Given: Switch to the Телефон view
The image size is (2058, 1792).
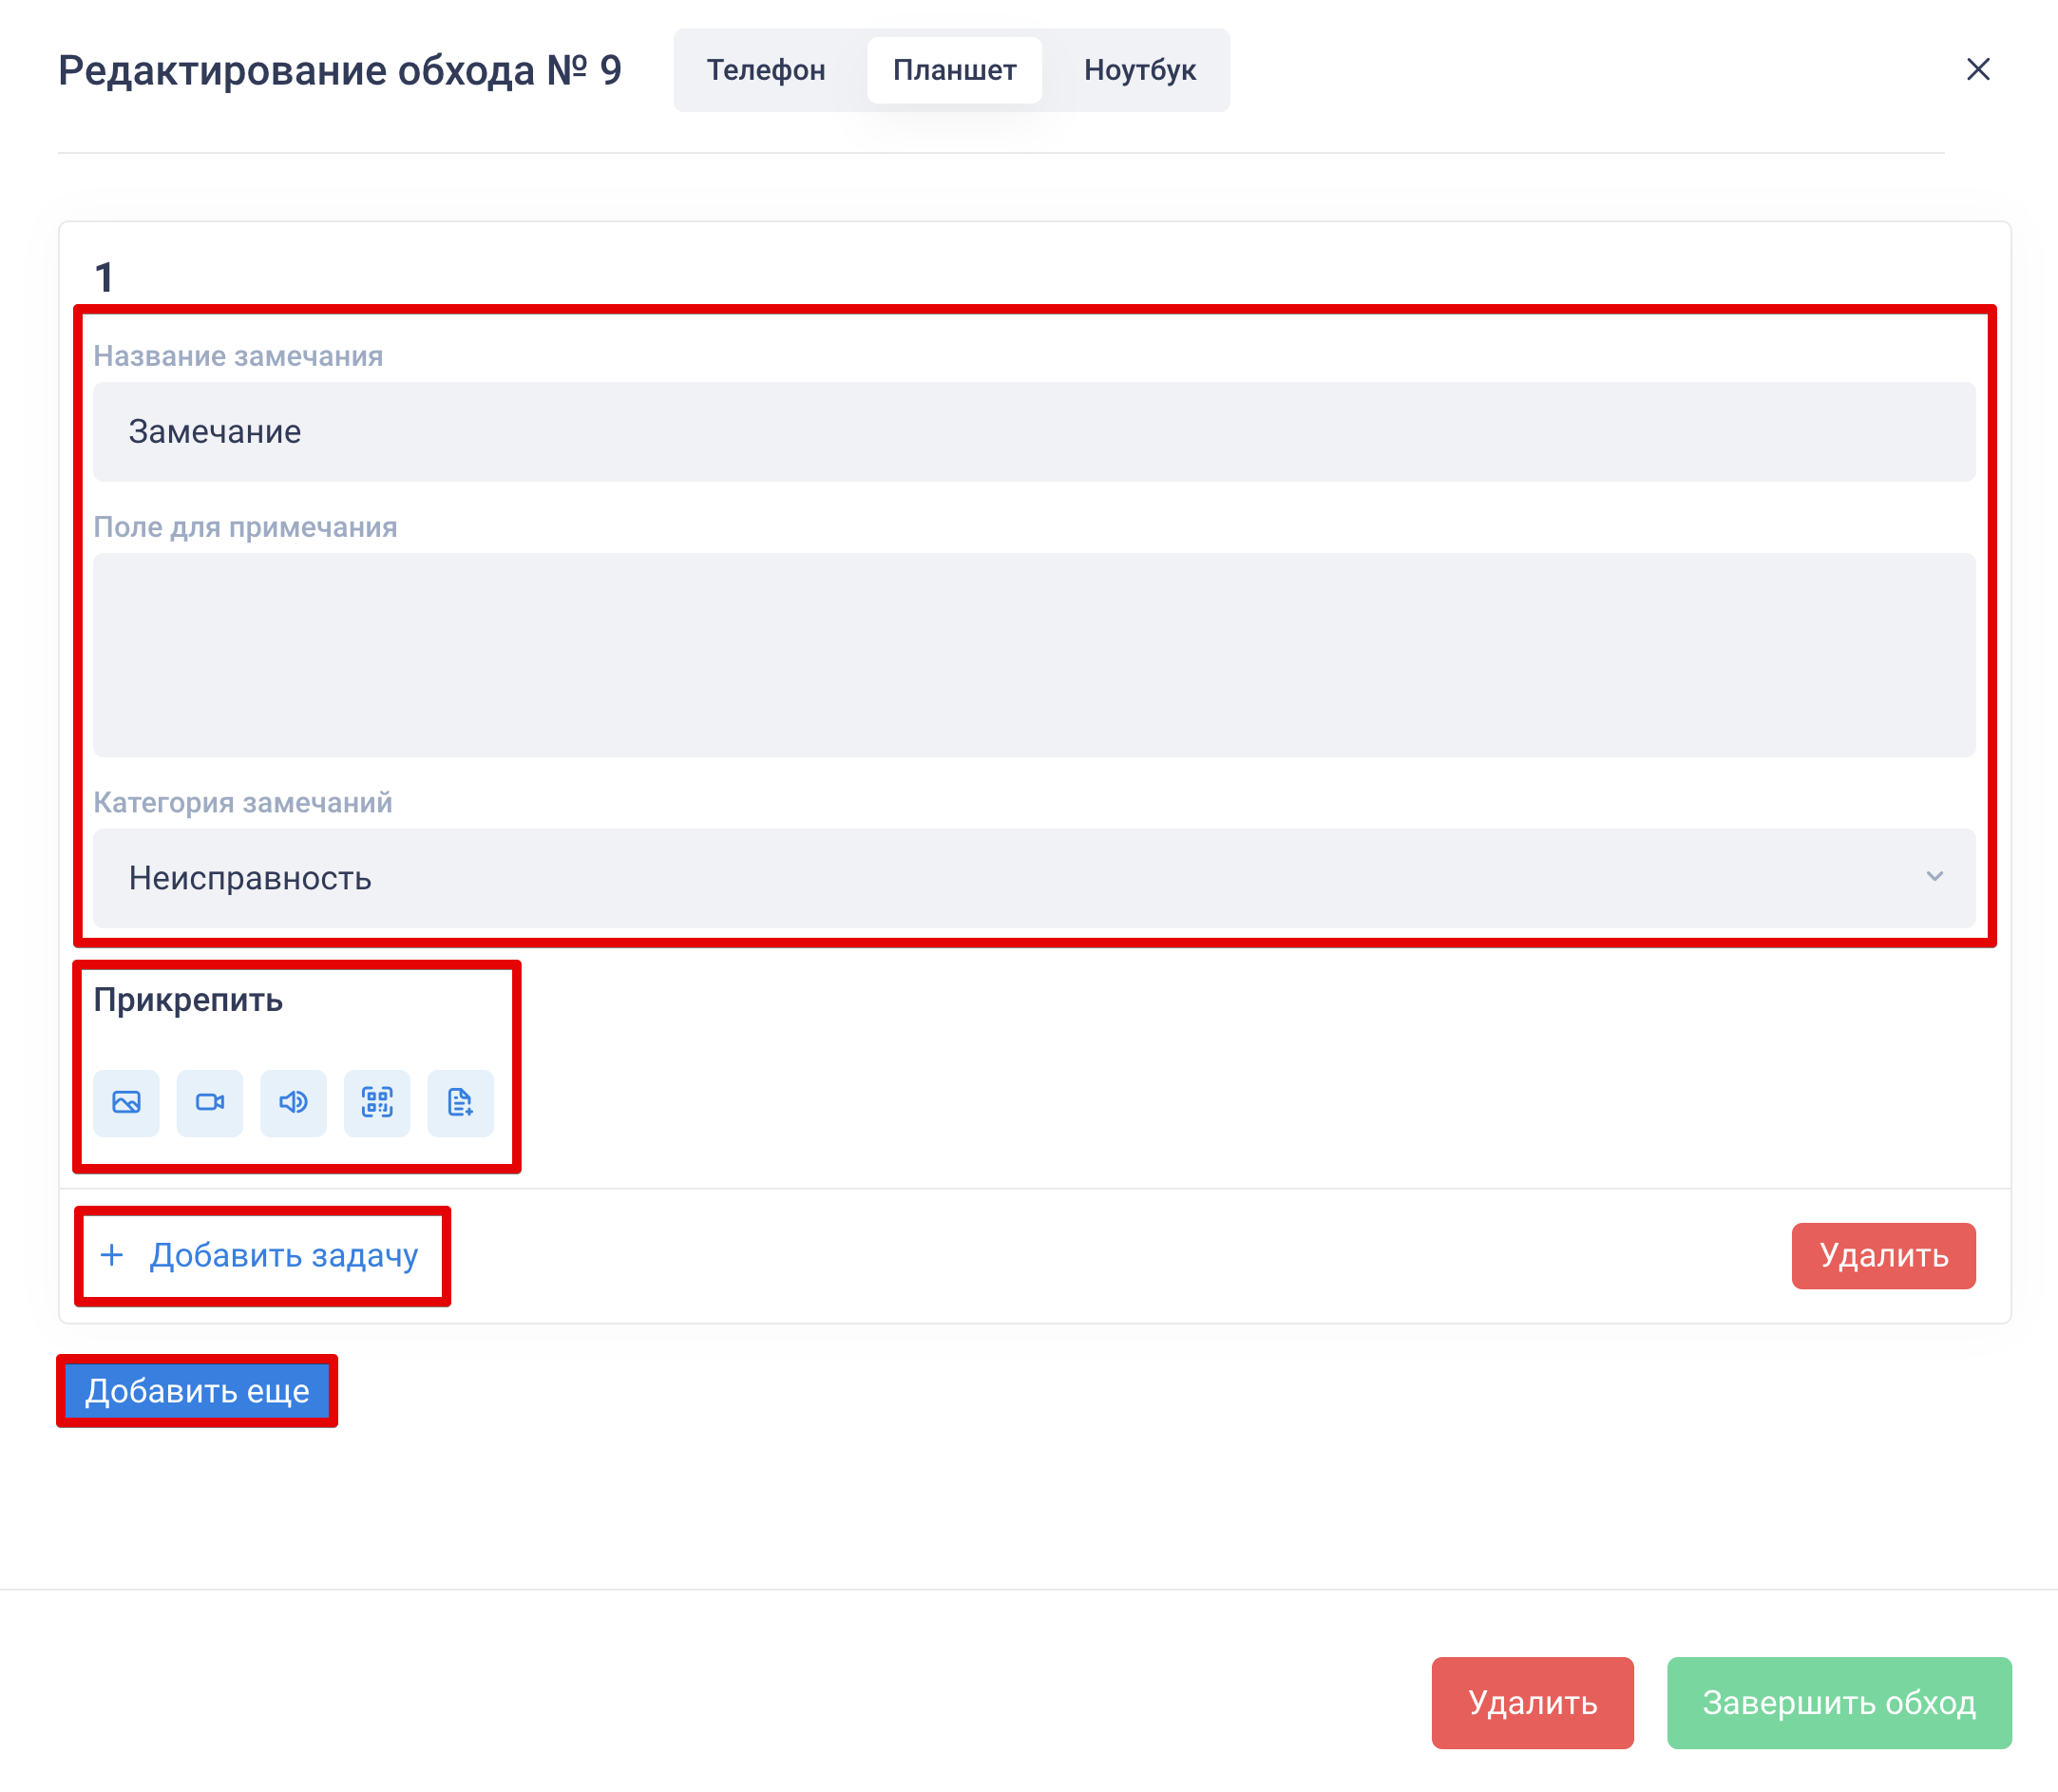Looking at the screenshot, I should point(766,70).
